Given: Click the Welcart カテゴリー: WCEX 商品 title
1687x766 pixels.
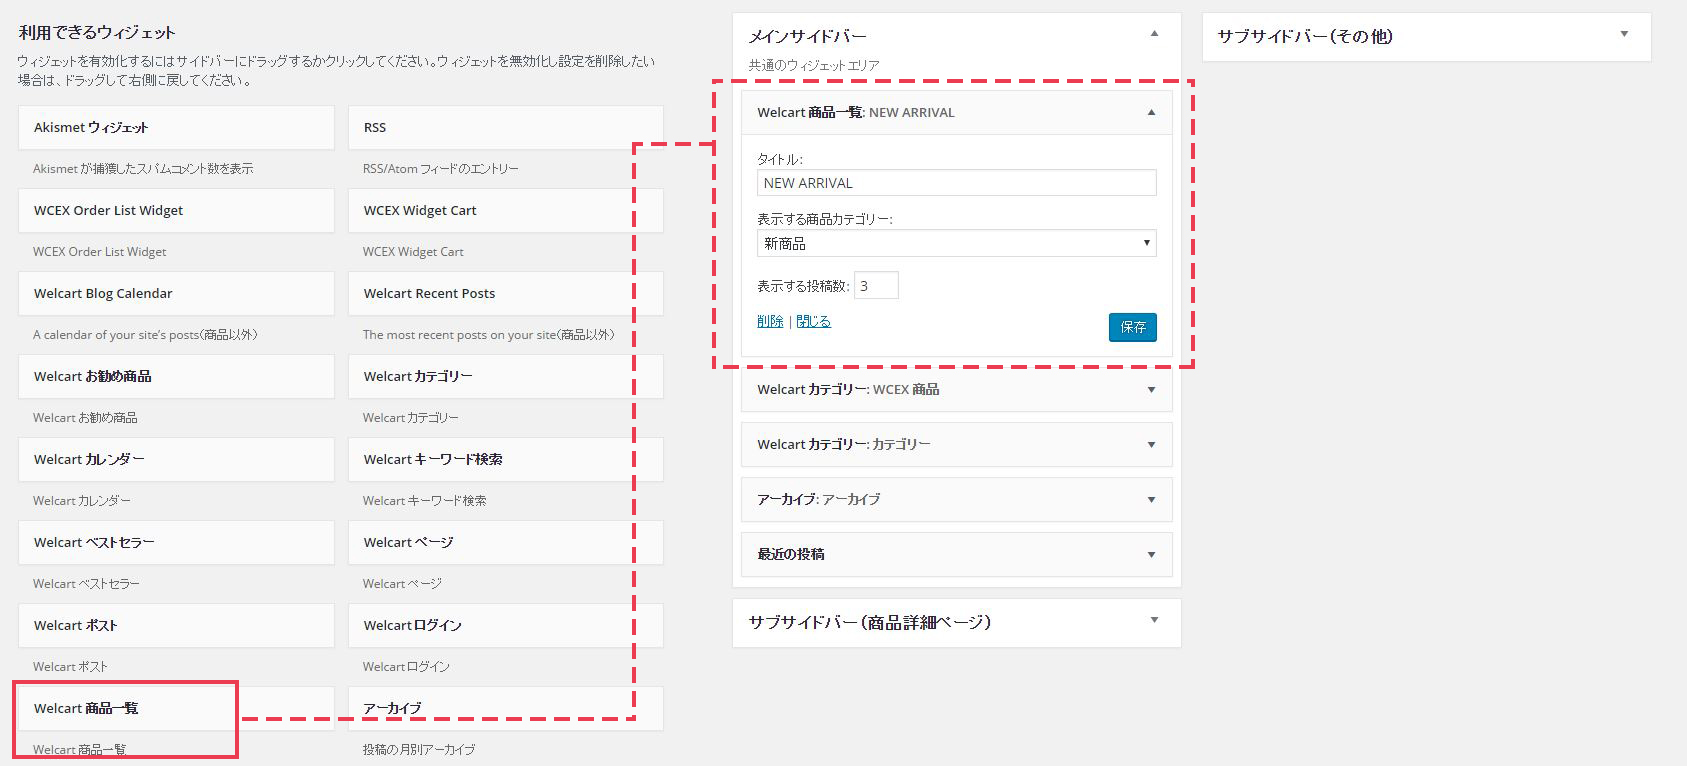Looking at the screenshot, I should (x=848, y=390).
